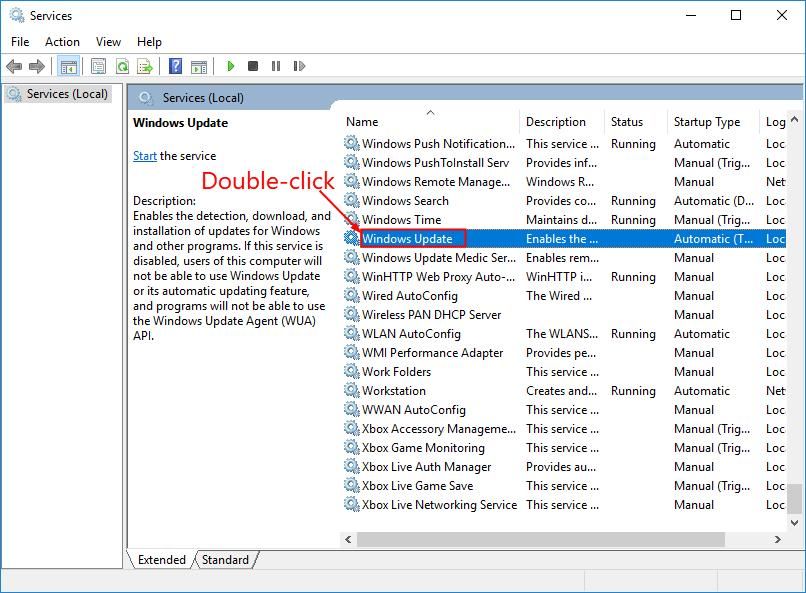Click the Export List toolbar icon

tap(145, 66)
